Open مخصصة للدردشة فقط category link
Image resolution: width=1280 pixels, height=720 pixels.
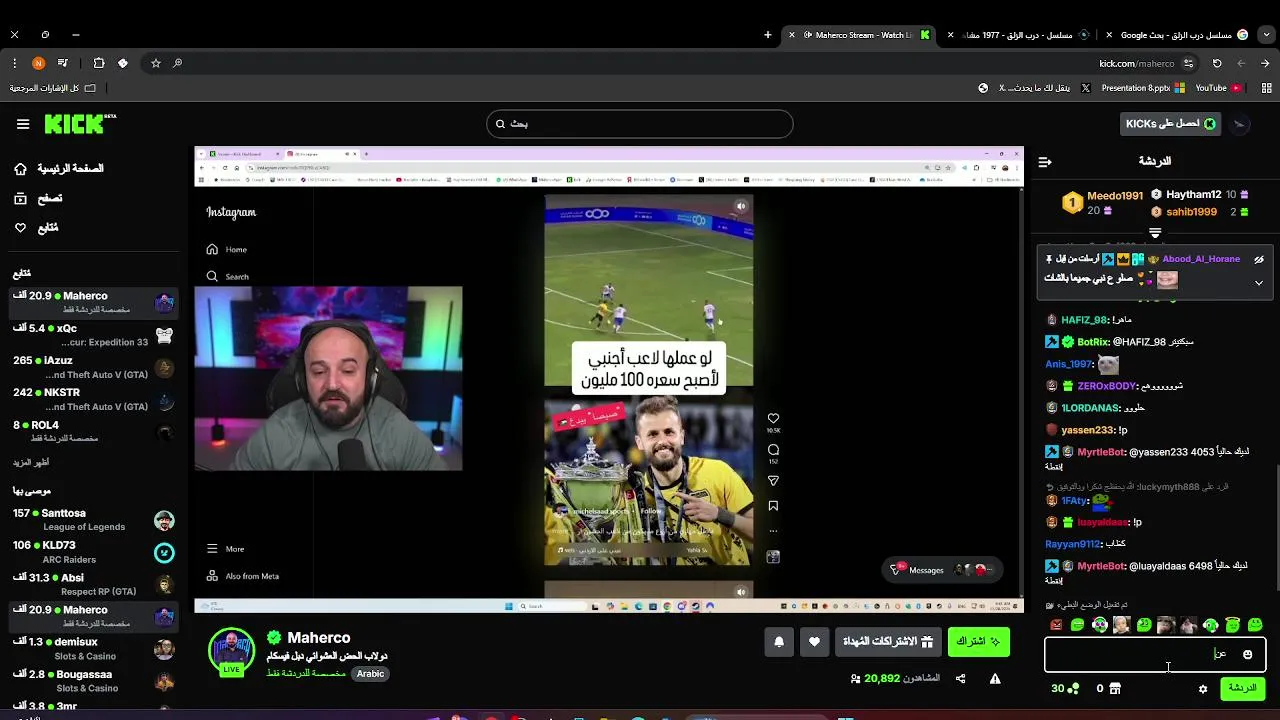pyautogui.click(x=306, y=674)
